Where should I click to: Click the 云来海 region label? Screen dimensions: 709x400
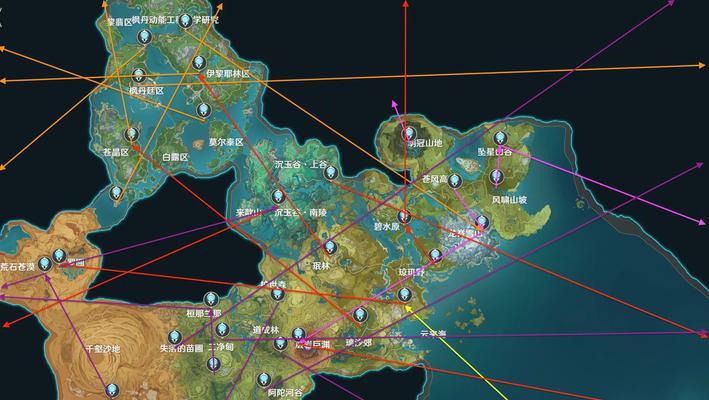pyautogui.click(x=433, y=334)
